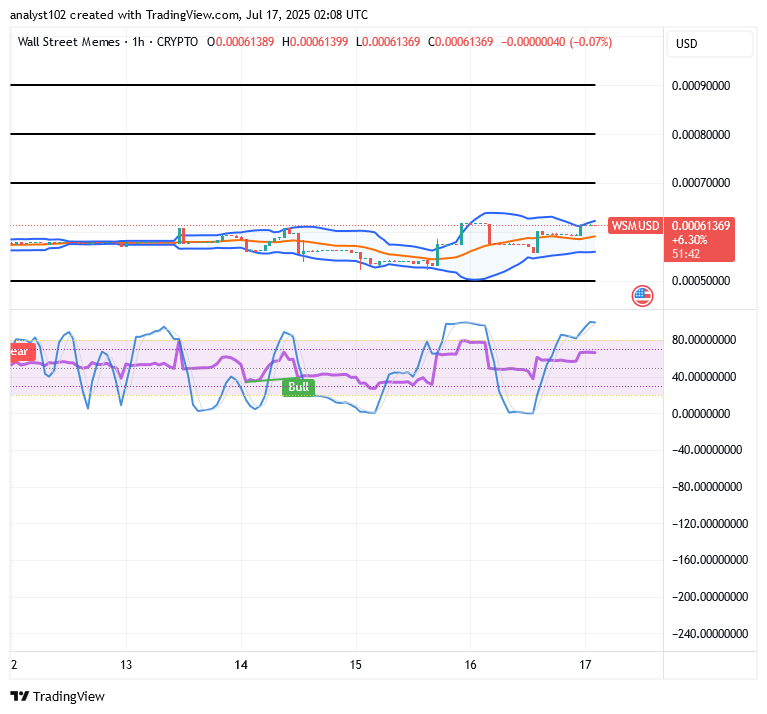The height and width of the screenshot is (714, 767).
Task: Click the low value 0.00061369 after L
Action: click(x=391, y=42)
